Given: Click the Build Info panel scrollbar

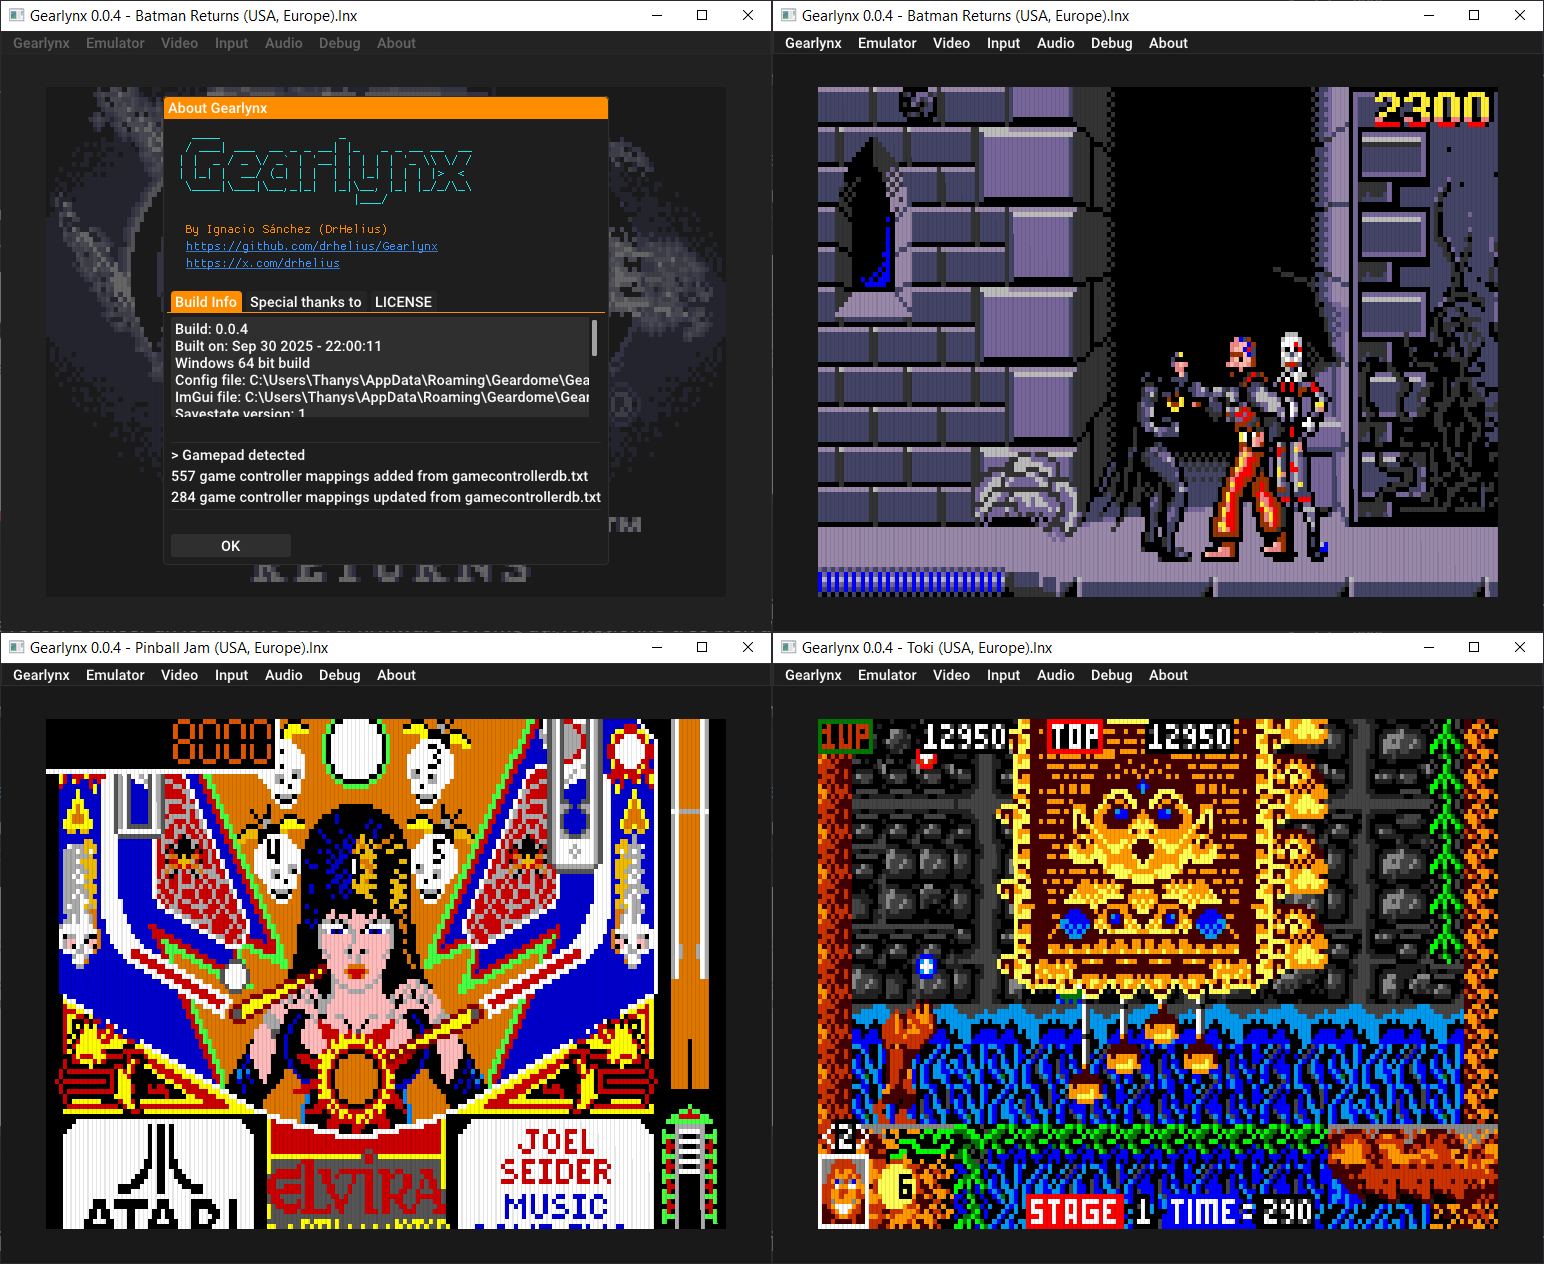Looking at the screenshot, I should (595, 338).
